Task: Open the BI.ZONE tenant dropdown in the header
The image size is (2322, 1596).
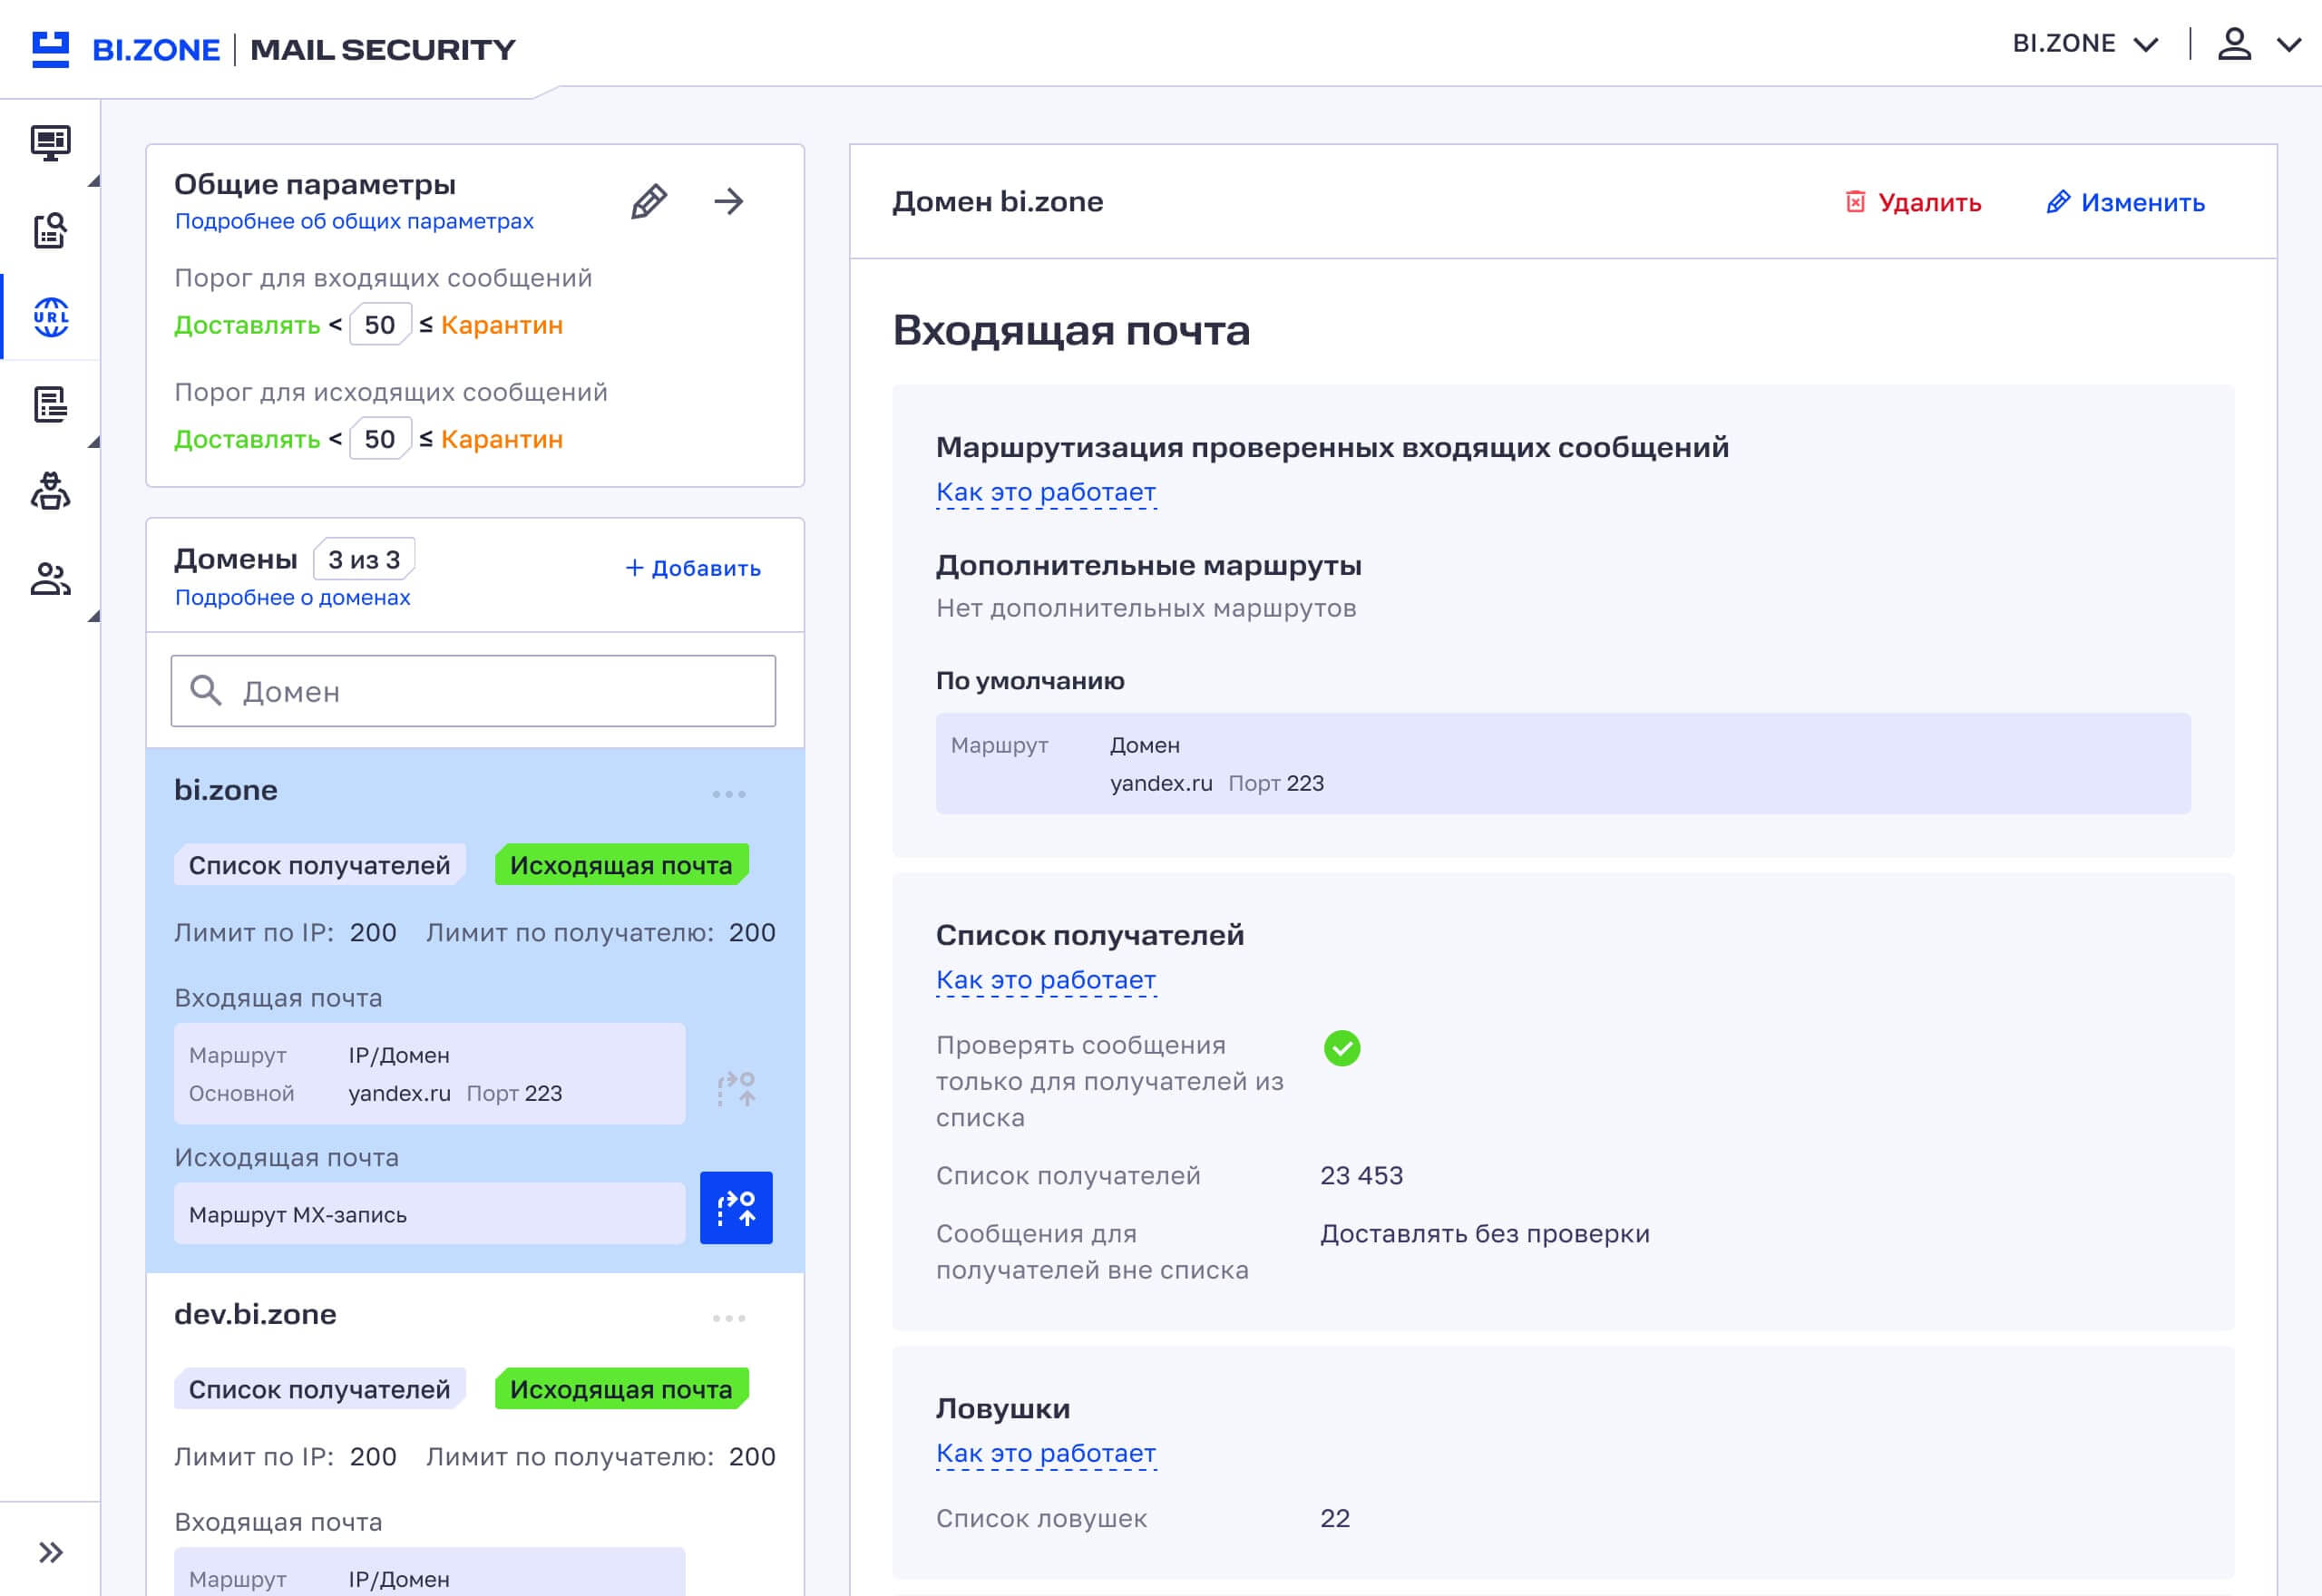Action: [2090, 44]
